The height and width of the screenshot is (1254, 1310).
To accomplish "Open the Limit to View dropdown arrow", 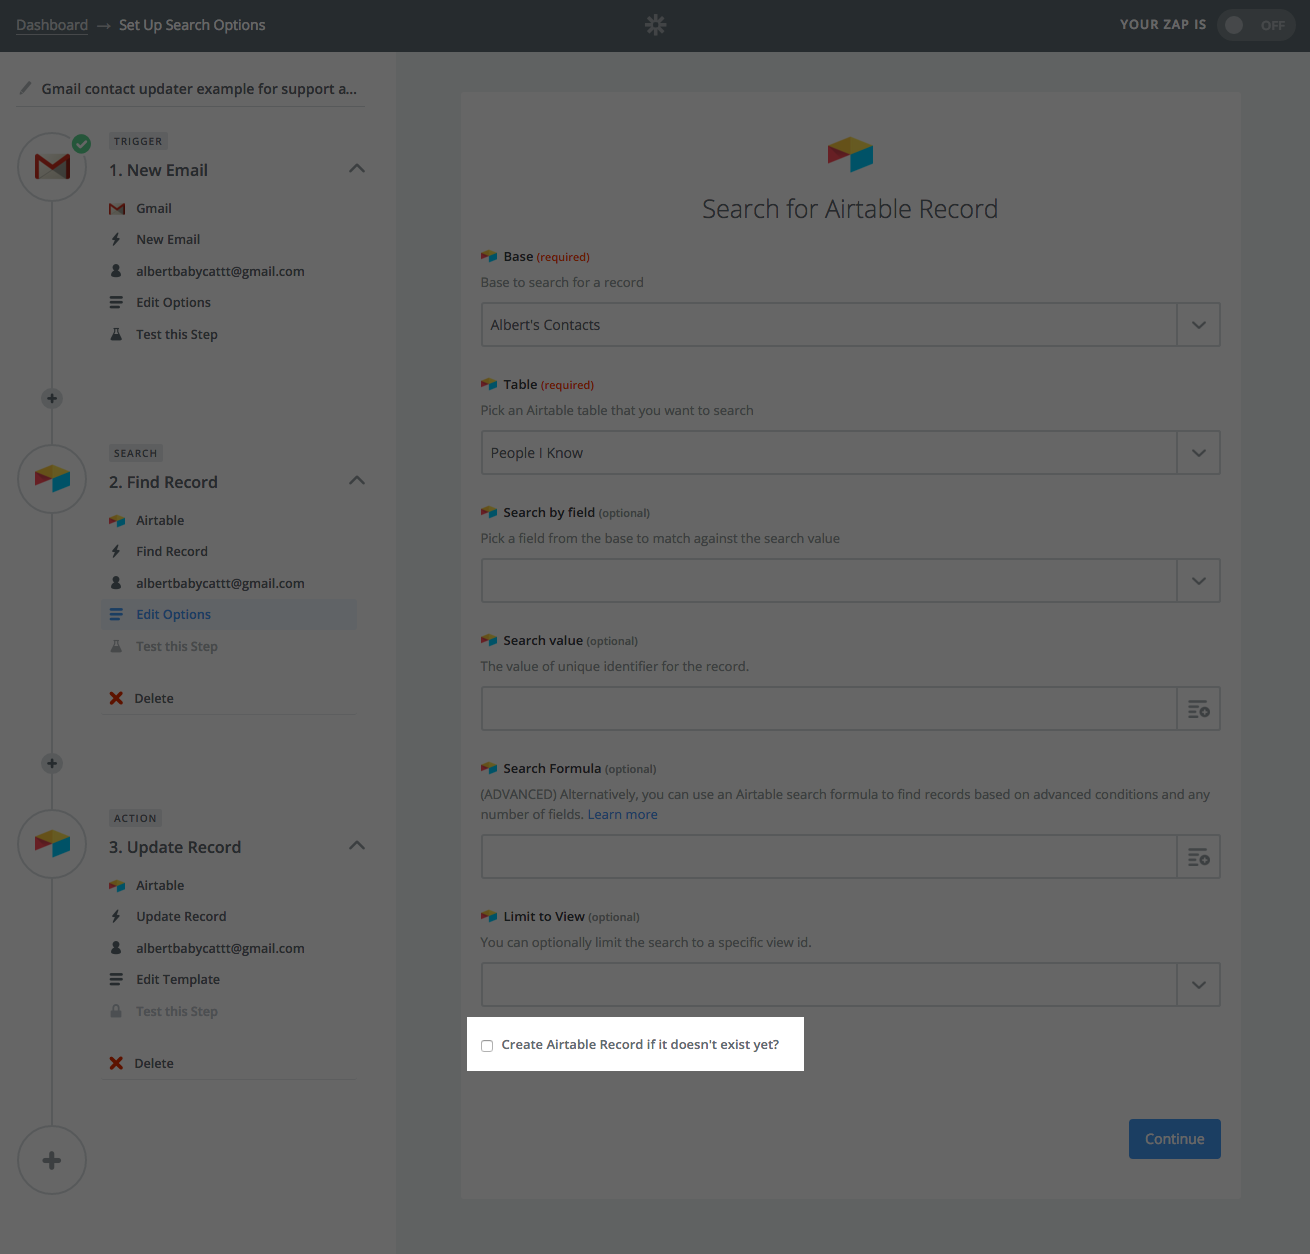I will pos(1198,985).
